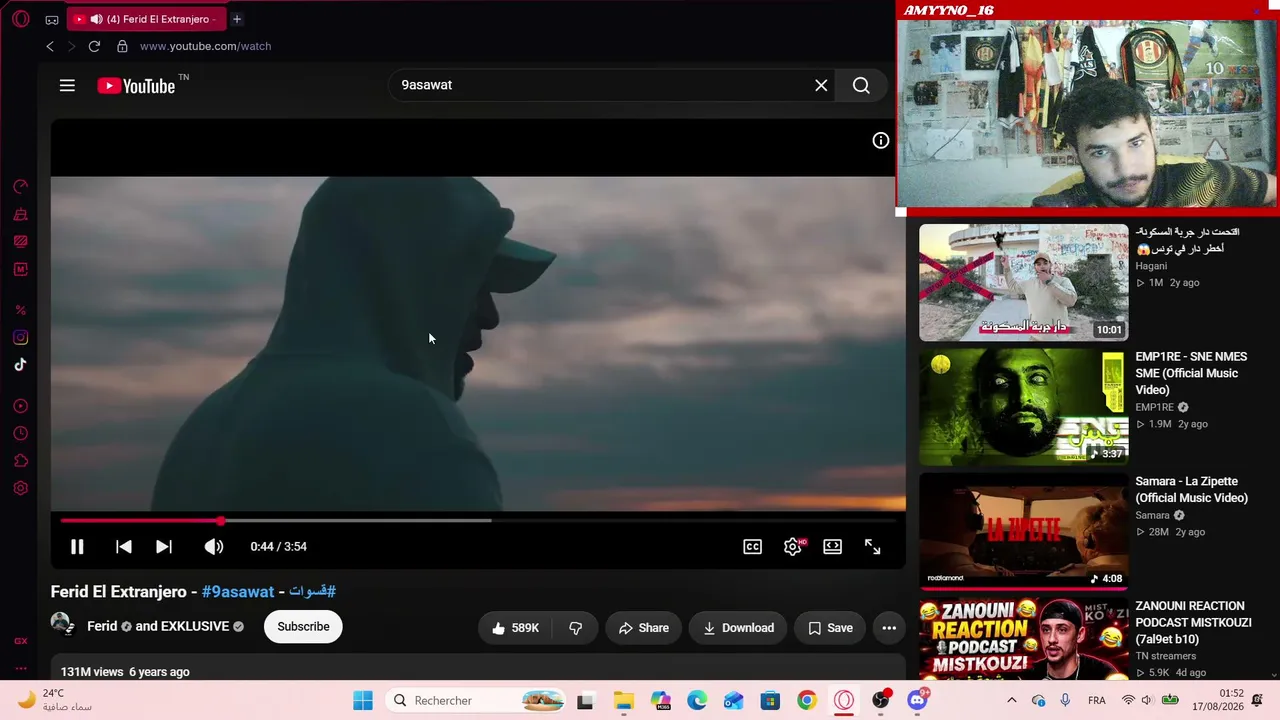Open the video settings gear
Viewport: 1280px width, 720px height.
(x=793, y=547)
